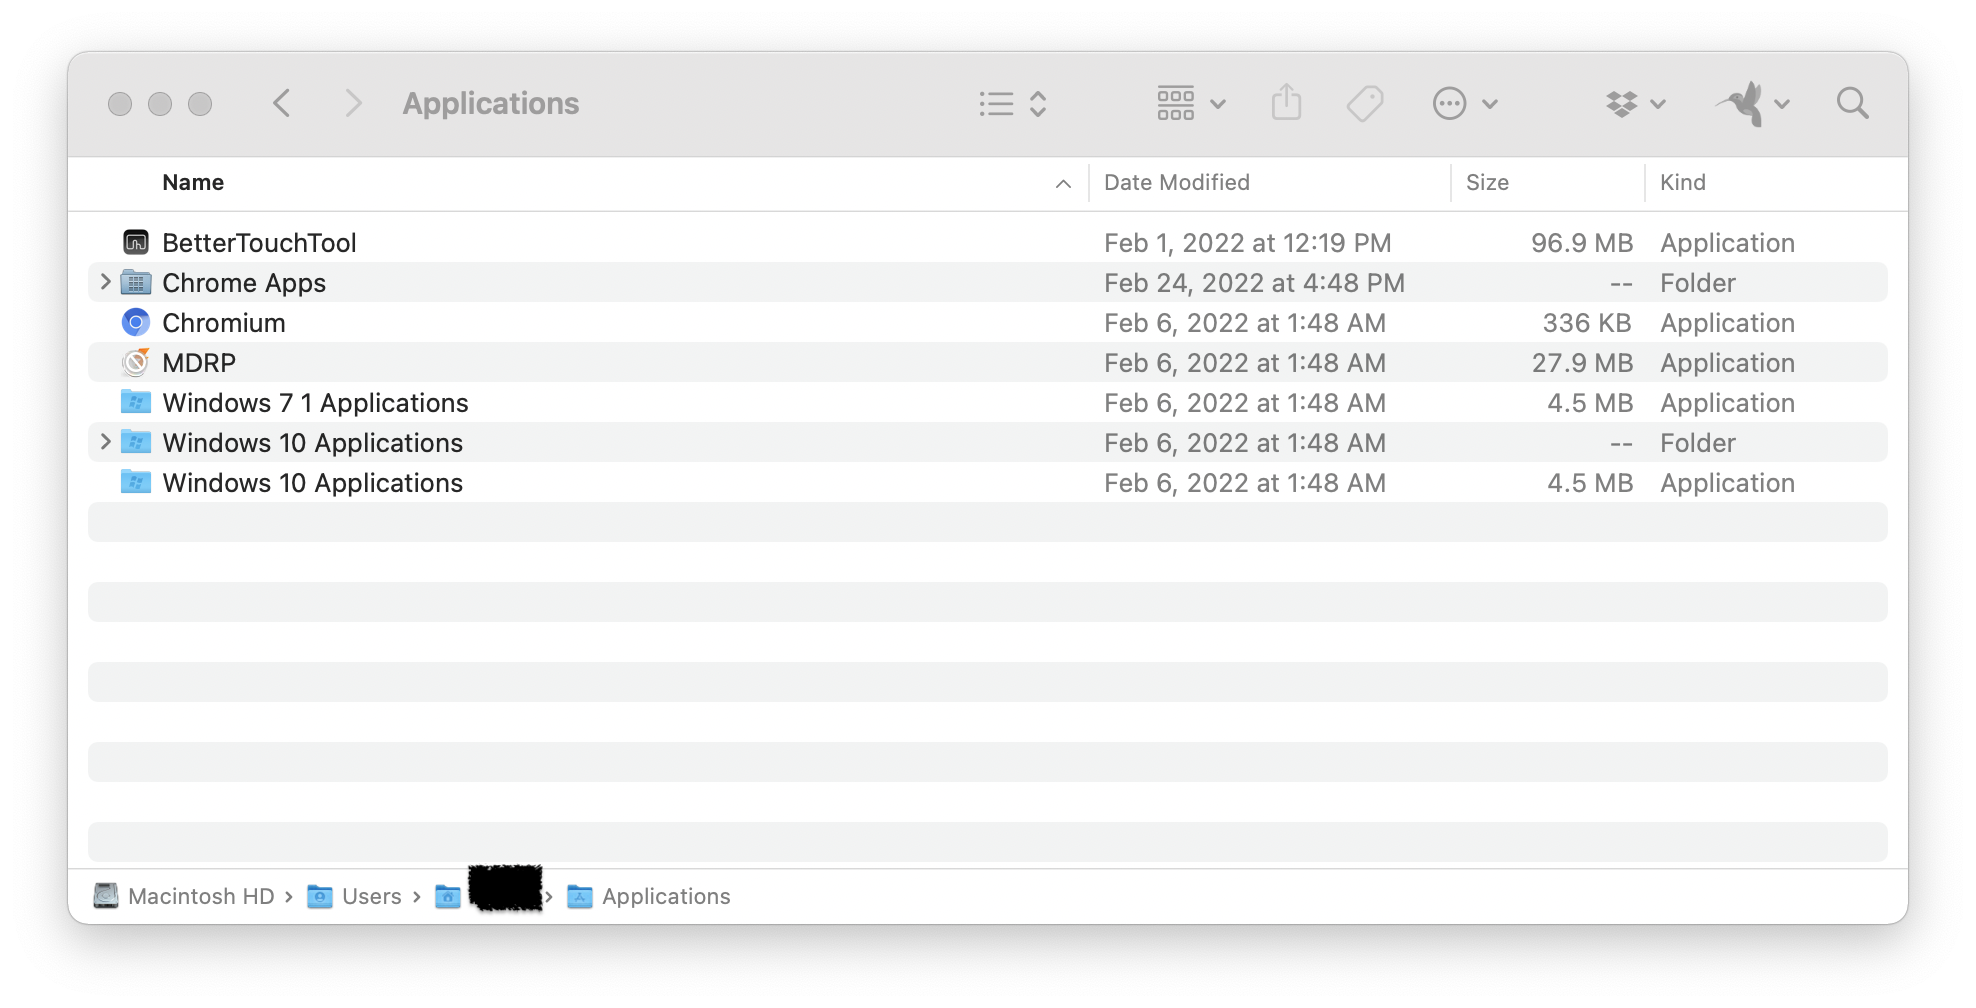Click the home folder icon in path bar
Viewport: 1976px width, 1008px height.
pos(448,896)
